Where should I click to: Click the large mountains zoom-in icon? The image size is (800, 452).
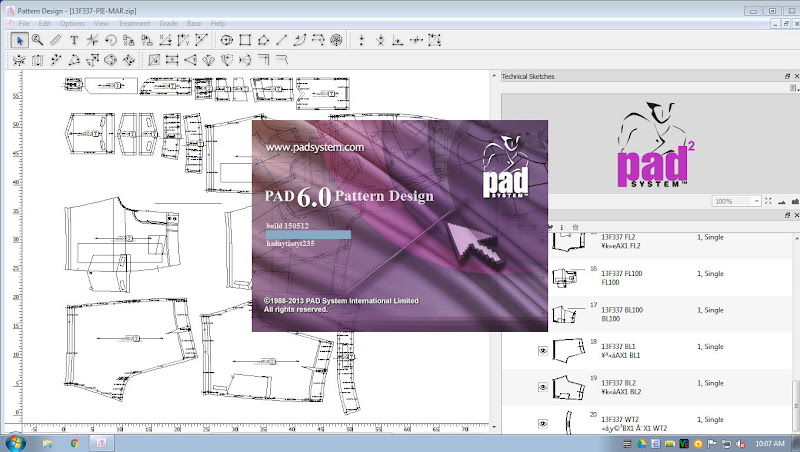click(x=795, y=201)
